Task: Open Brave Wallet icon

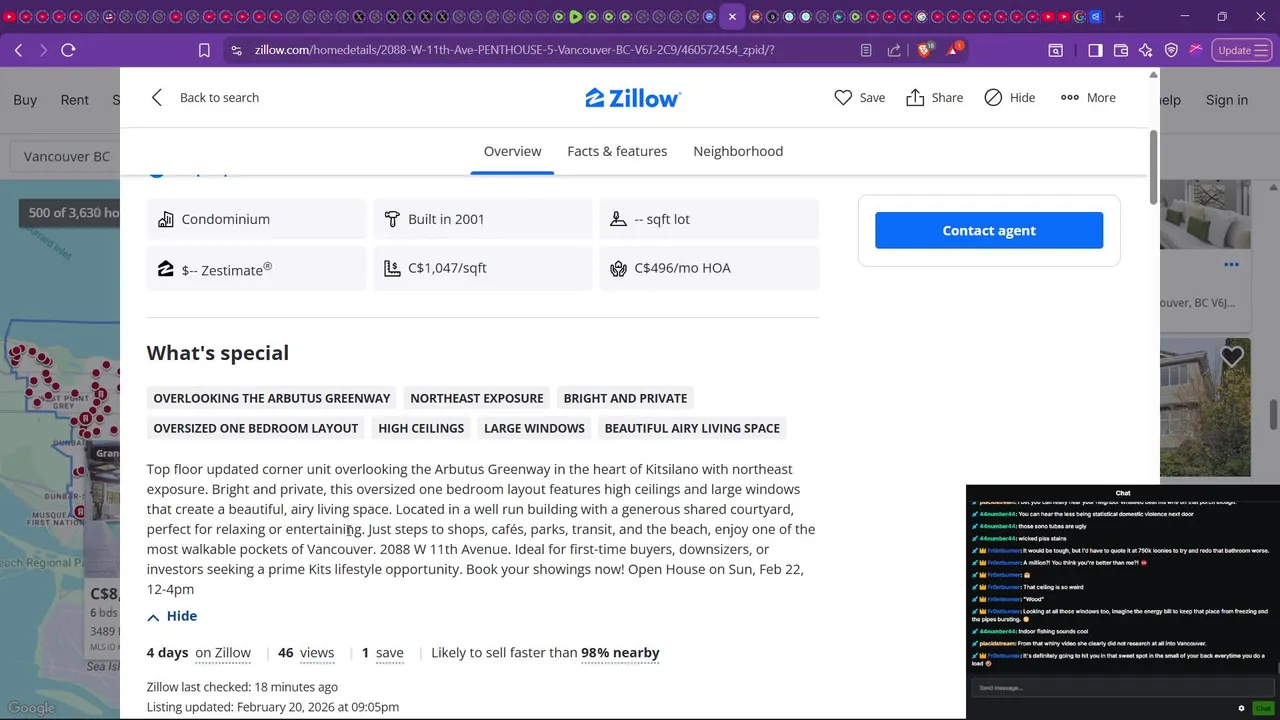Action: tap(1121, 50)
